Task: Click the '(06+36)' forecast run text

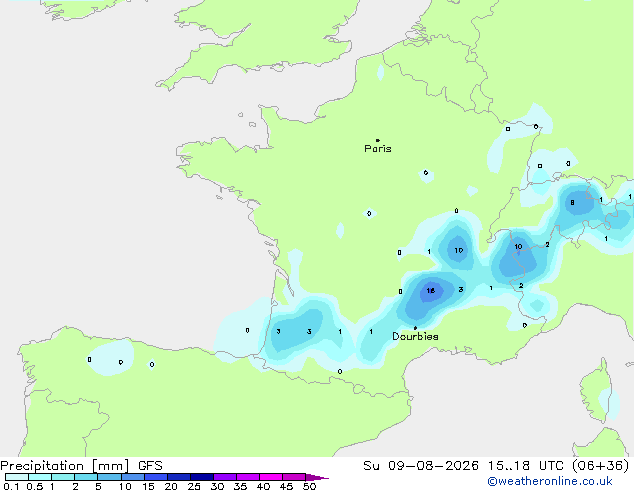Action: (601, 466)
